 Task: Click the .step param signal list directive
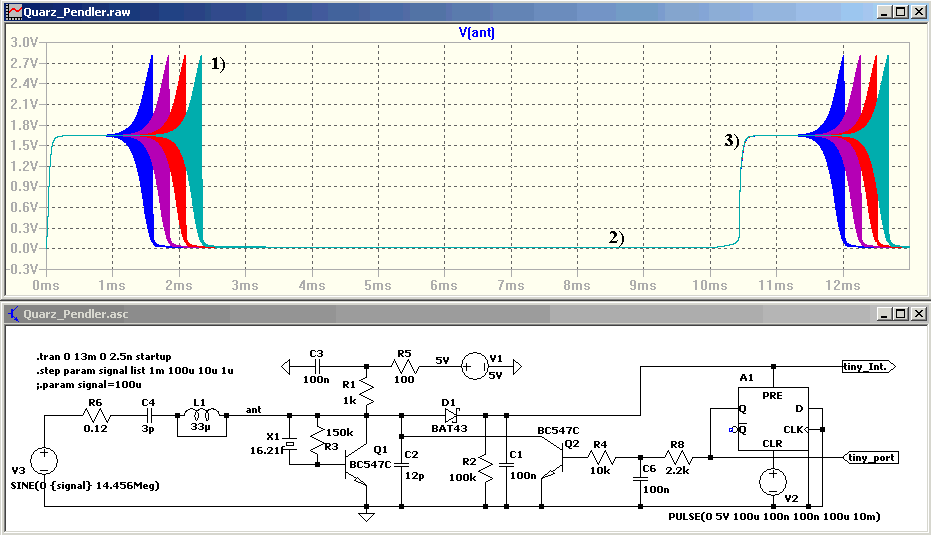tap(134, 371)
